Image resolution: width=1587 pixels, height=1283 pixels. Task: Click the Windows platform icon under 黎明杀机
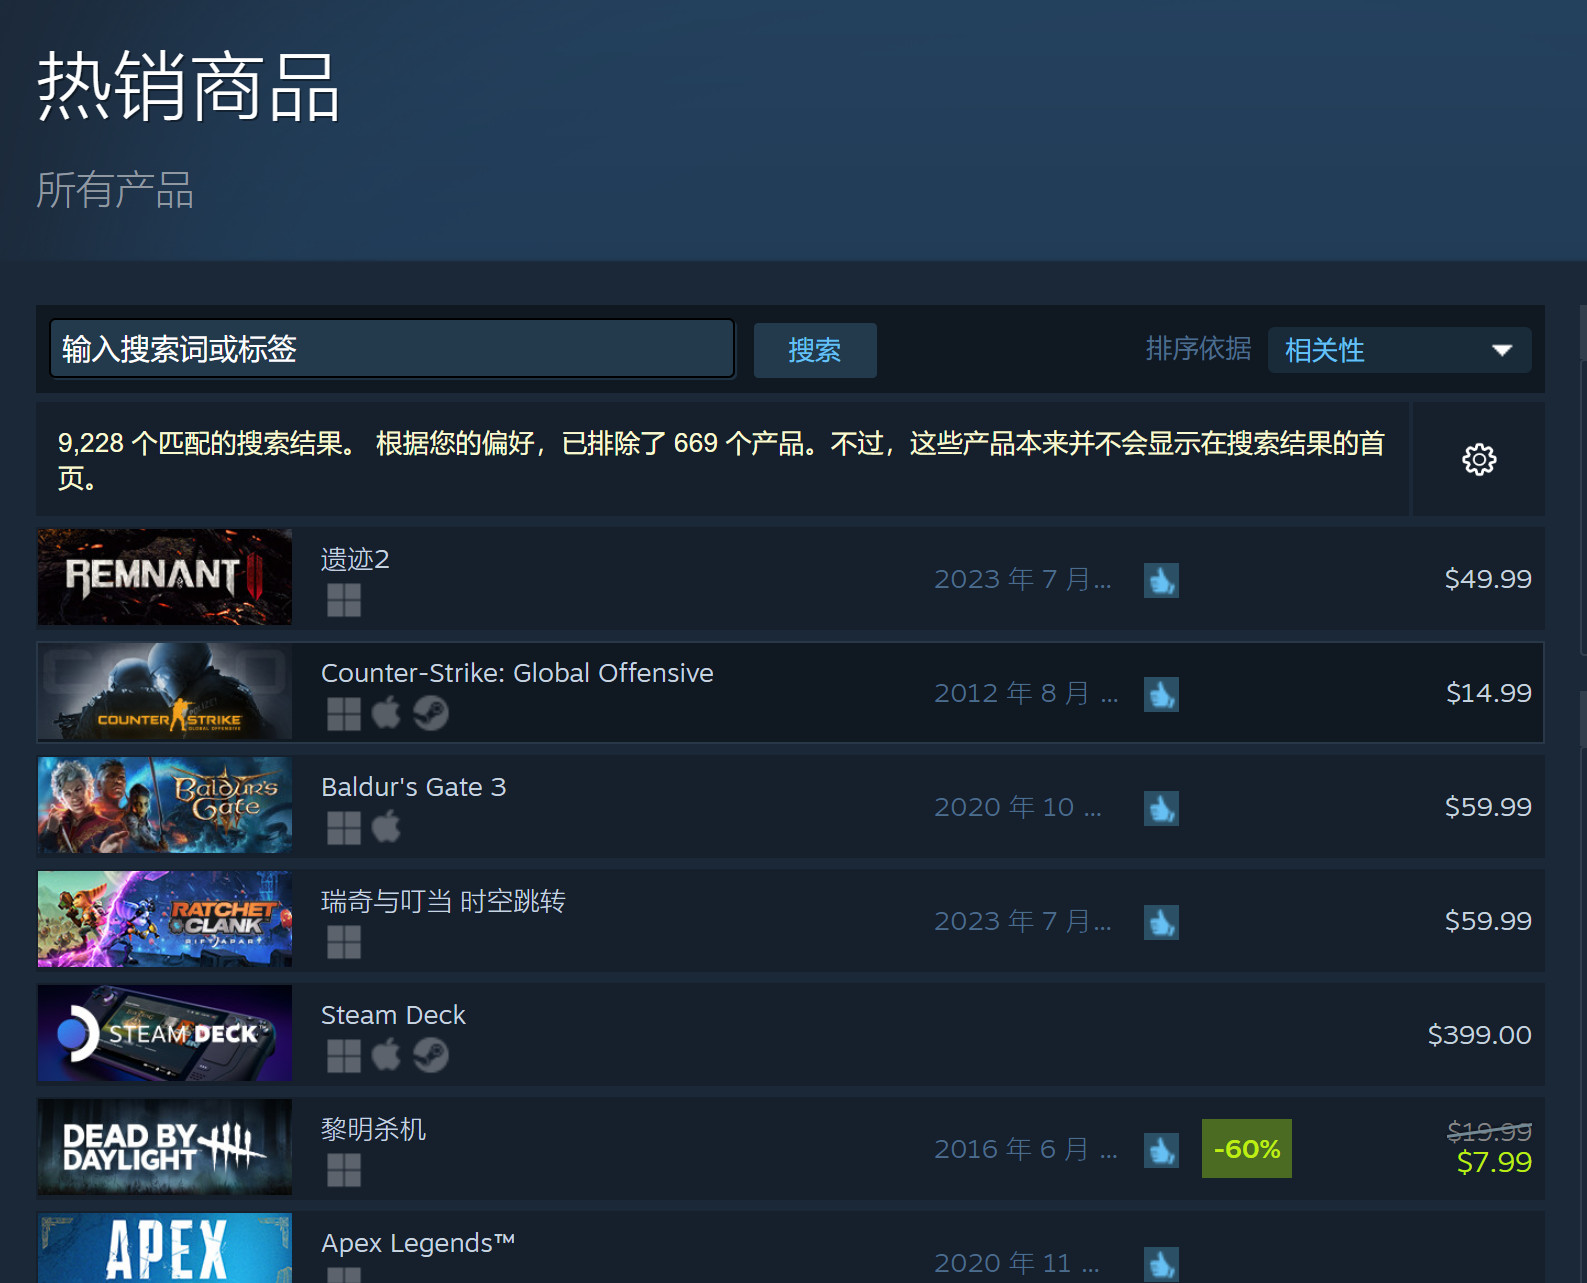(344, 1169)
